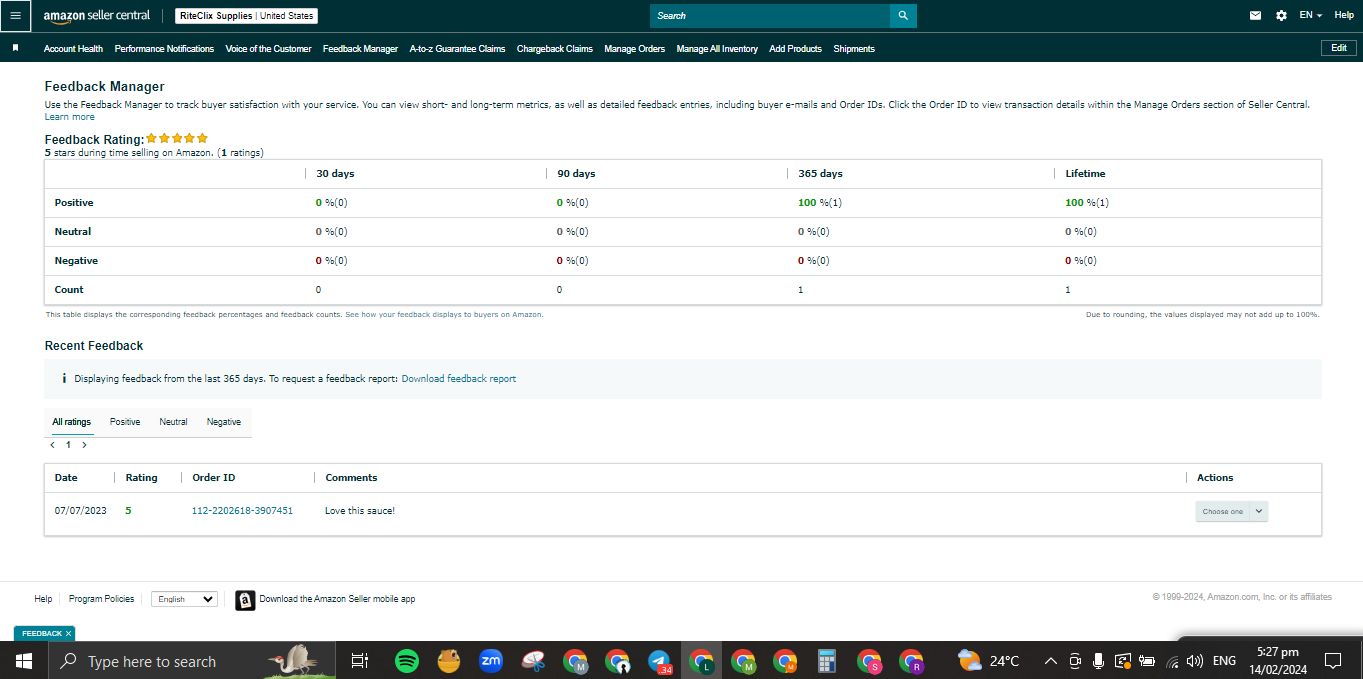The height and width of the screenshot is (679, 1363).
Task: Open Telegram from taskbar
Action: point(659,661)
